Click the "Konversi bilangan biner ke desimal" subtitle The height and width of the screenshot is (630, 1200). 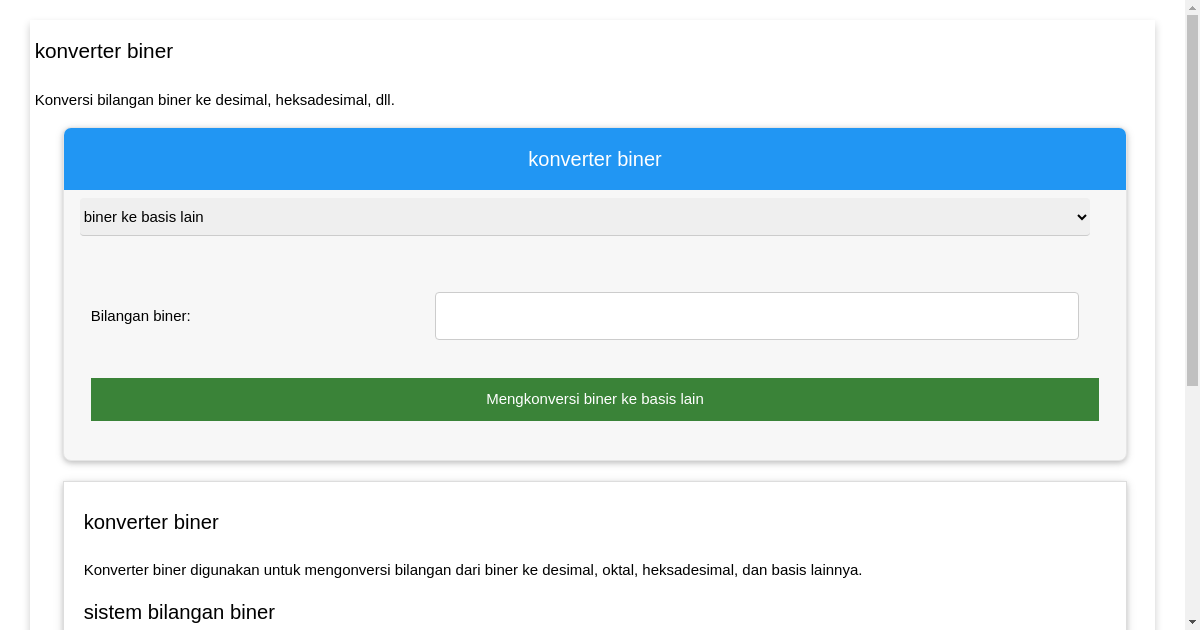(216, 100)
